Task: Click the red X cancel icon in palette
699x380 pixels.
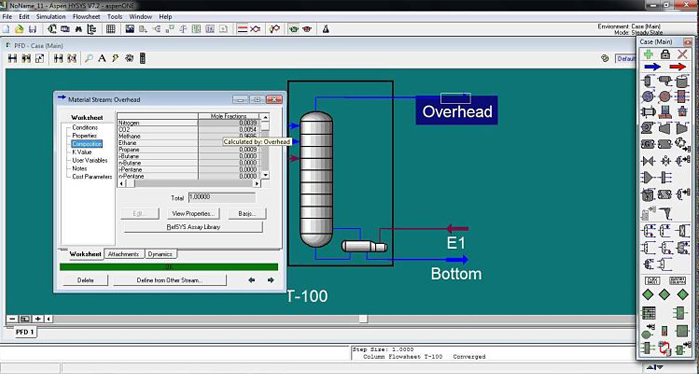Action: pos(682,54)
